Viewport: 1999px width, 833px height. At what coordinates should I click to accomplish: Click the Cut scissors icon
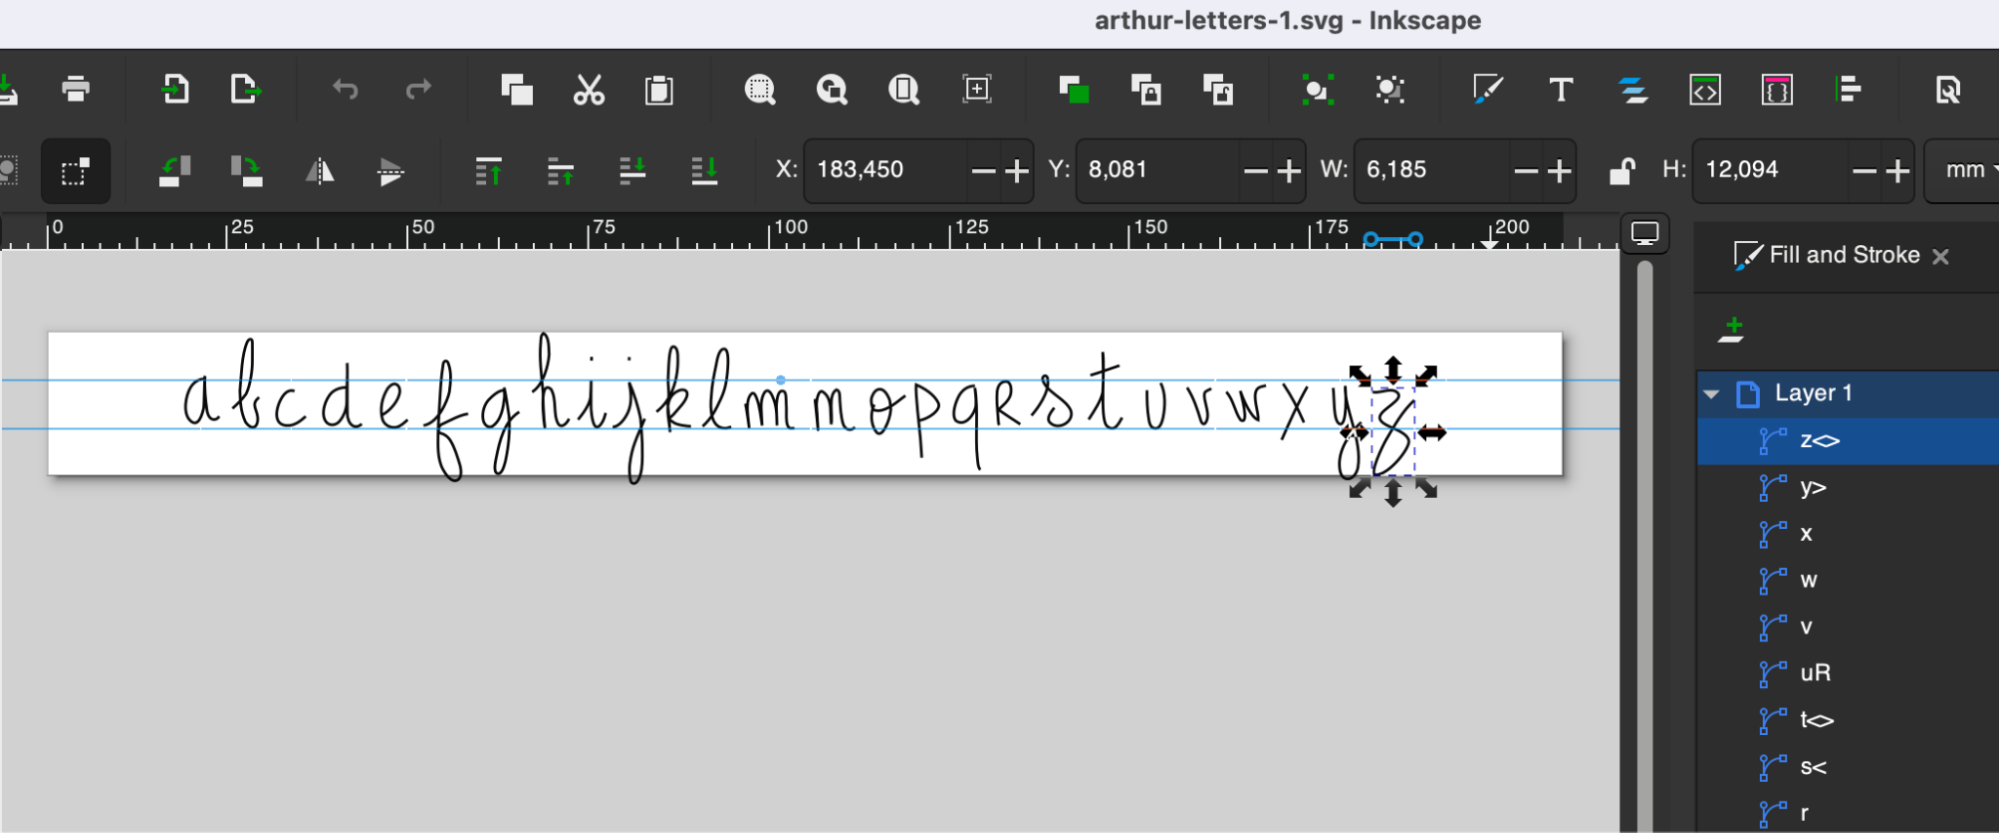(x=588, y=90)
